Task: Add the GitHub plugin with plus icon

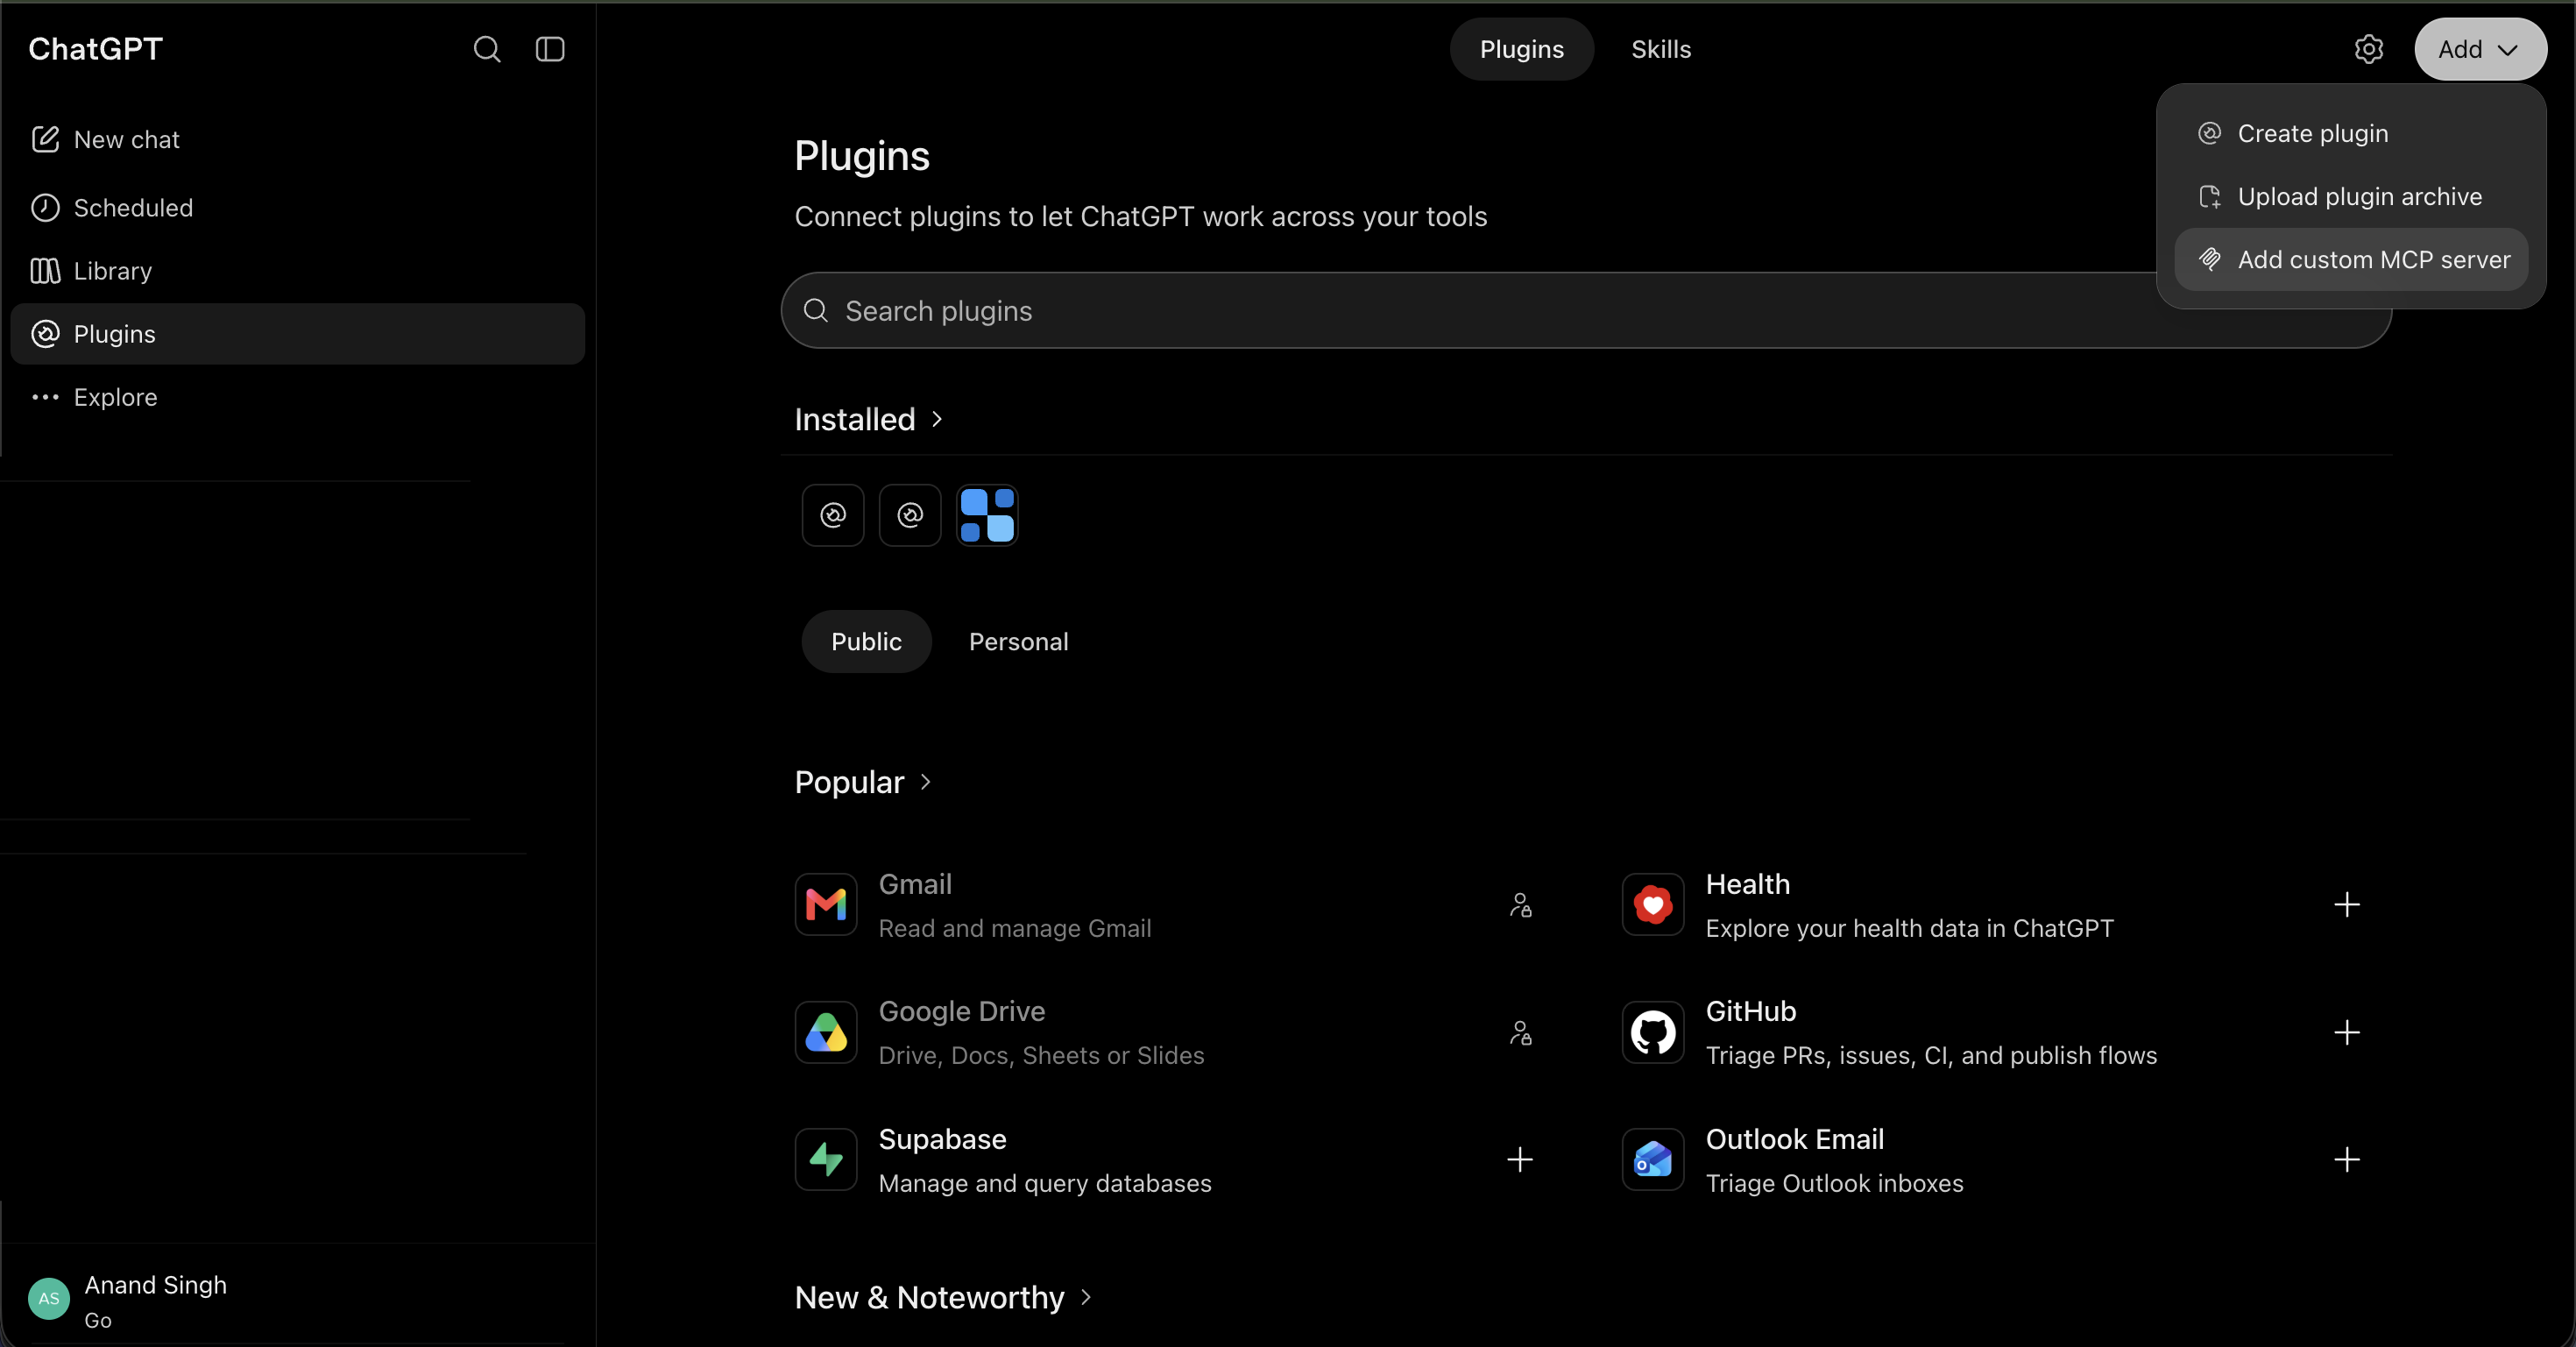Action: point(2347,1032)
